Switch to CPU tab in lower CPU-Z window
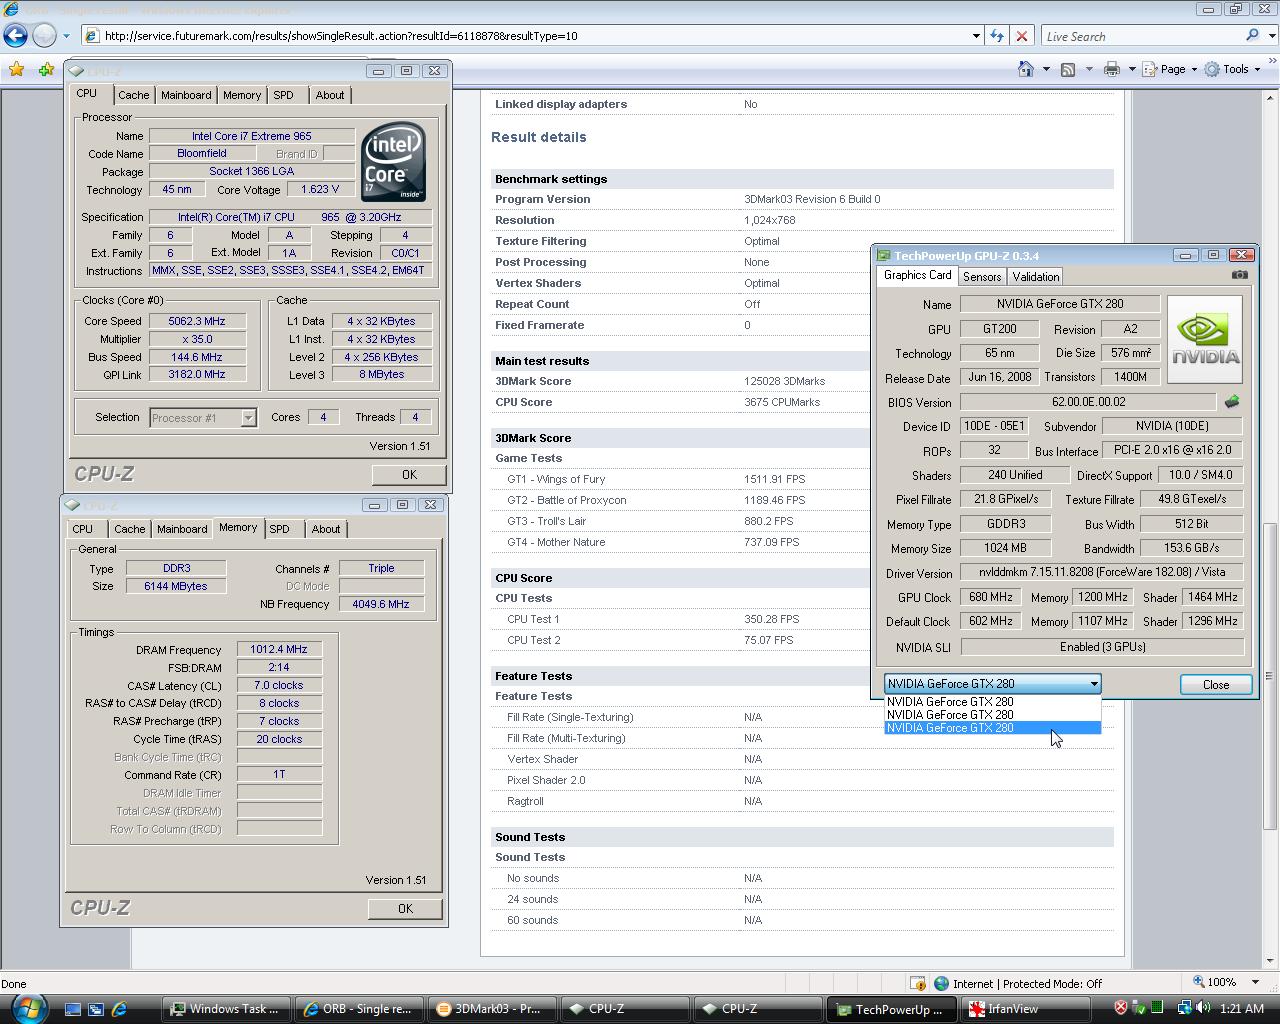Viewport: 1280px width, 1024px height. (82, 529)
